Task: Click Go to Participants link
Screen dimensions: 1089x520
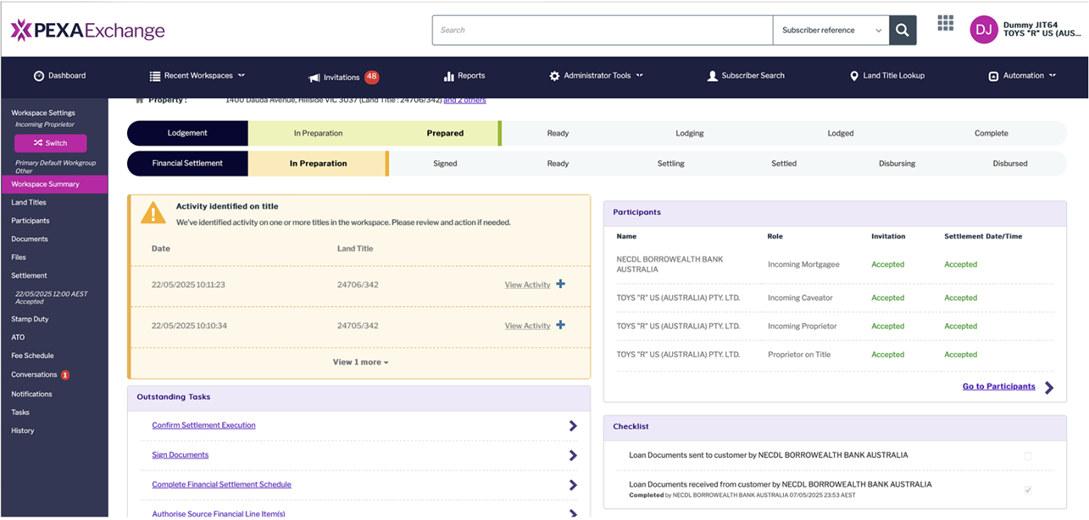Action: pyautogui.click(x=999, y=387)
